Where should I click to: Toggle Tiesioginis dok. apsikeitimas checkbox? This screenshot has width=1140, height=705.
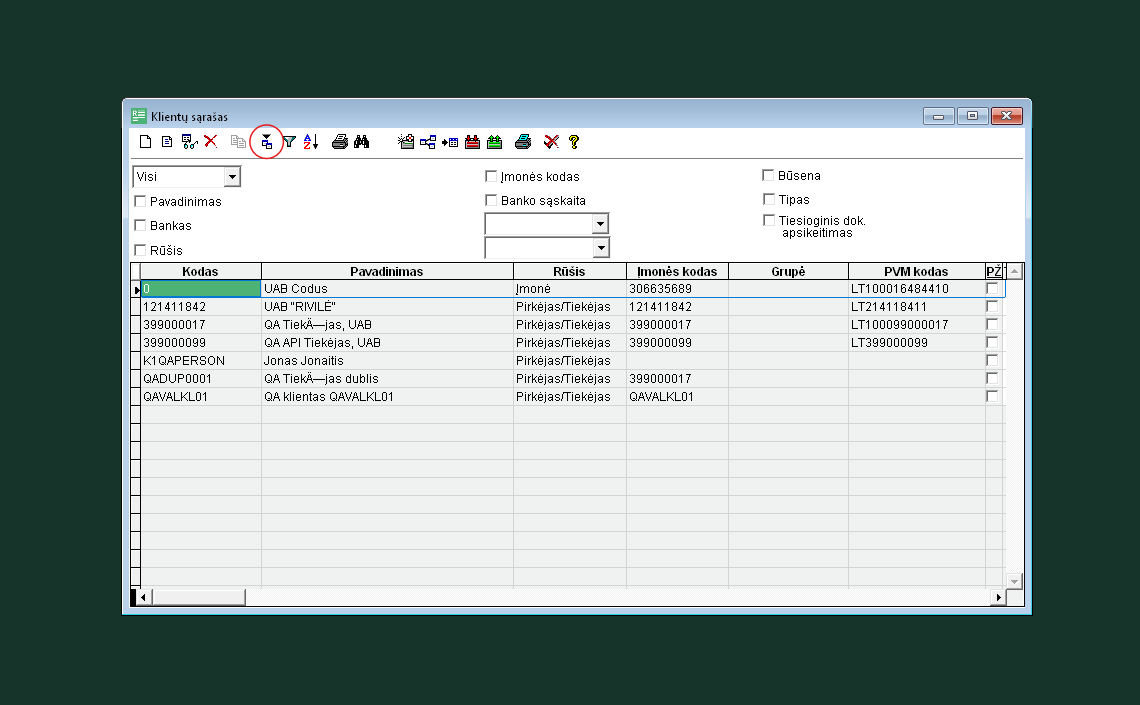click(768, 220)
